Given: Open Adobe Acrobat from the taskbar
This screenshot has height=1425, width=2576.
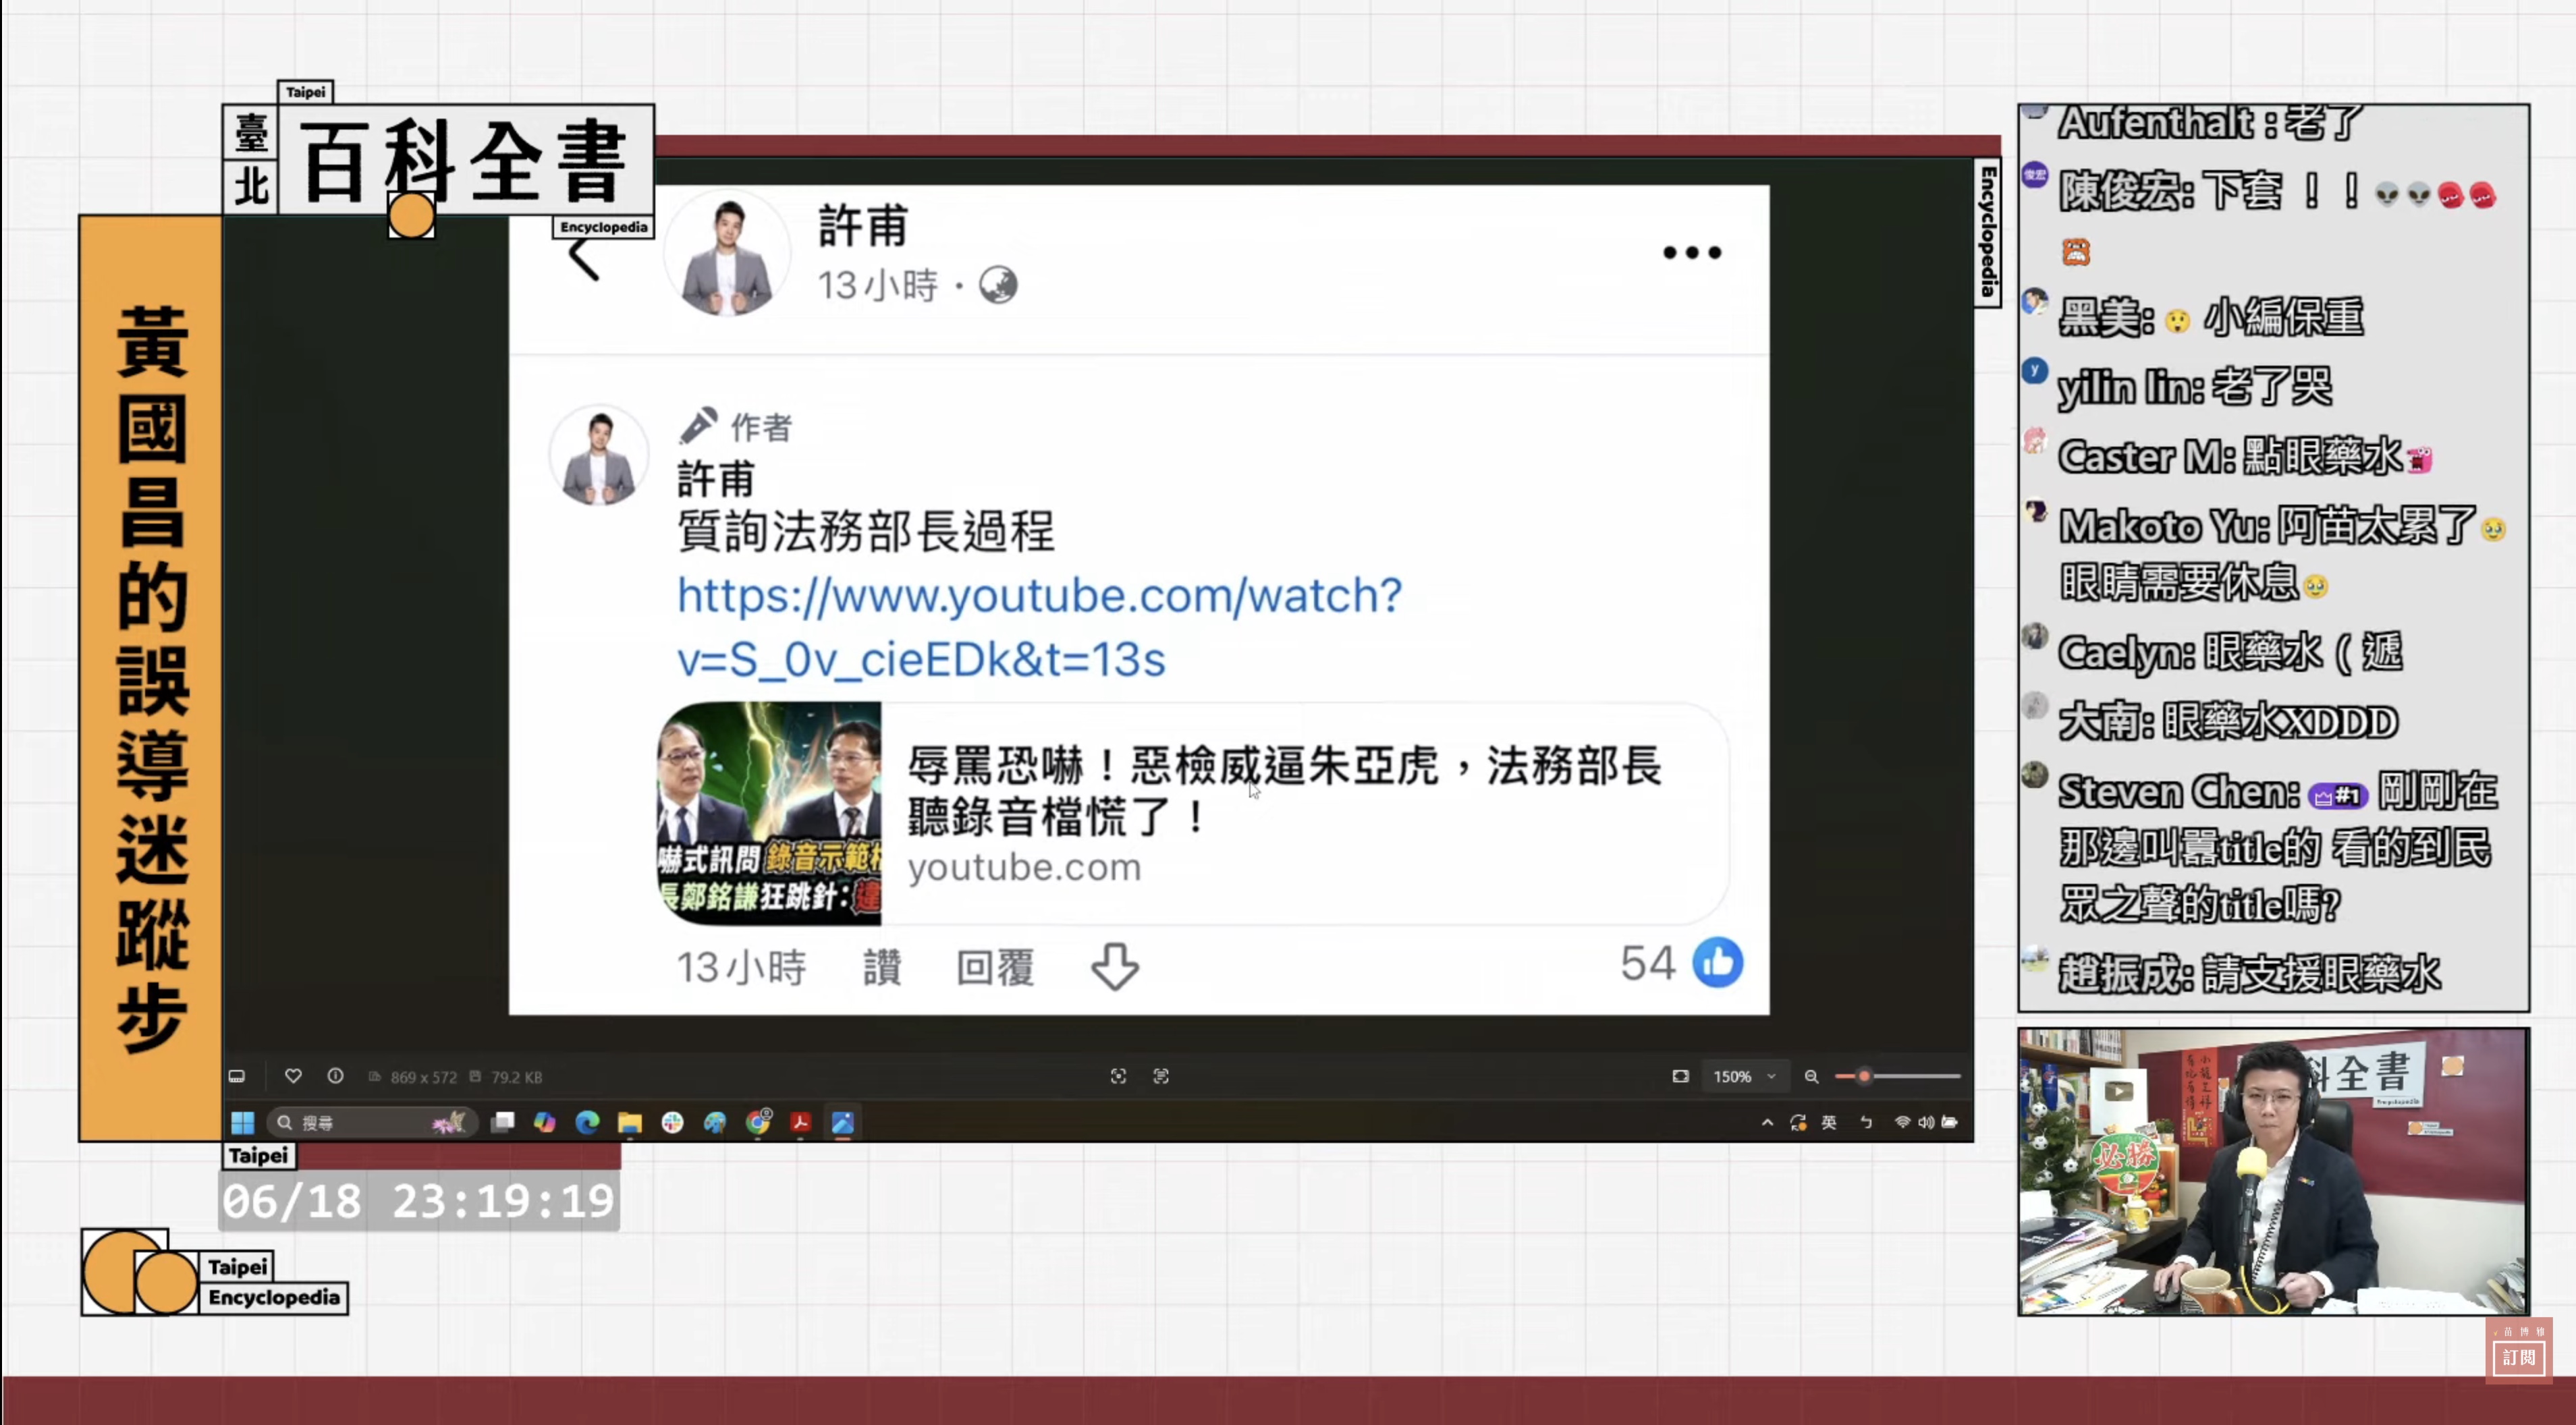Looking at the screenshot, I should (x=800, y=1122).
